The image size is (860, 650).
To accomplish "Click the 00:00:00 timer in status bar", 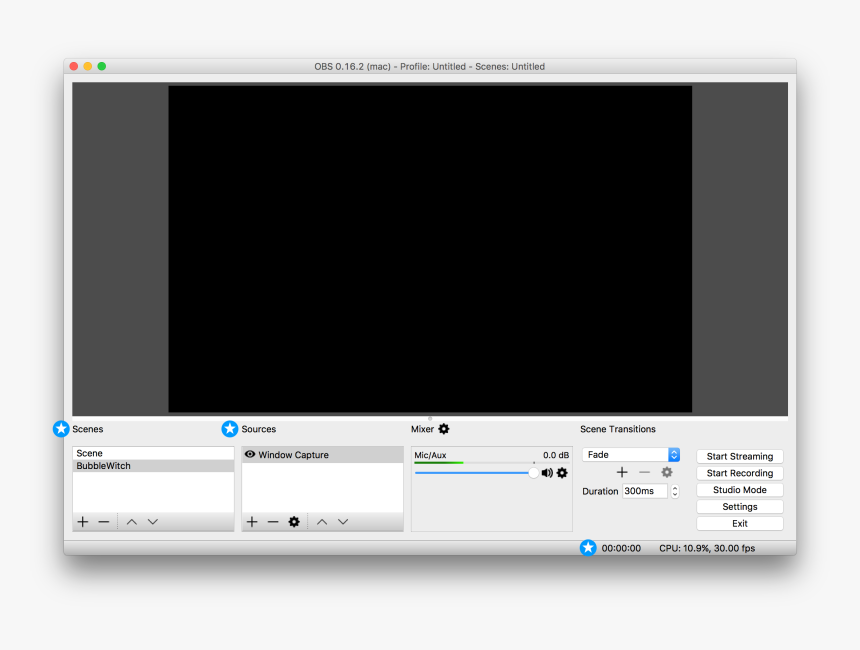I will 621,548.
